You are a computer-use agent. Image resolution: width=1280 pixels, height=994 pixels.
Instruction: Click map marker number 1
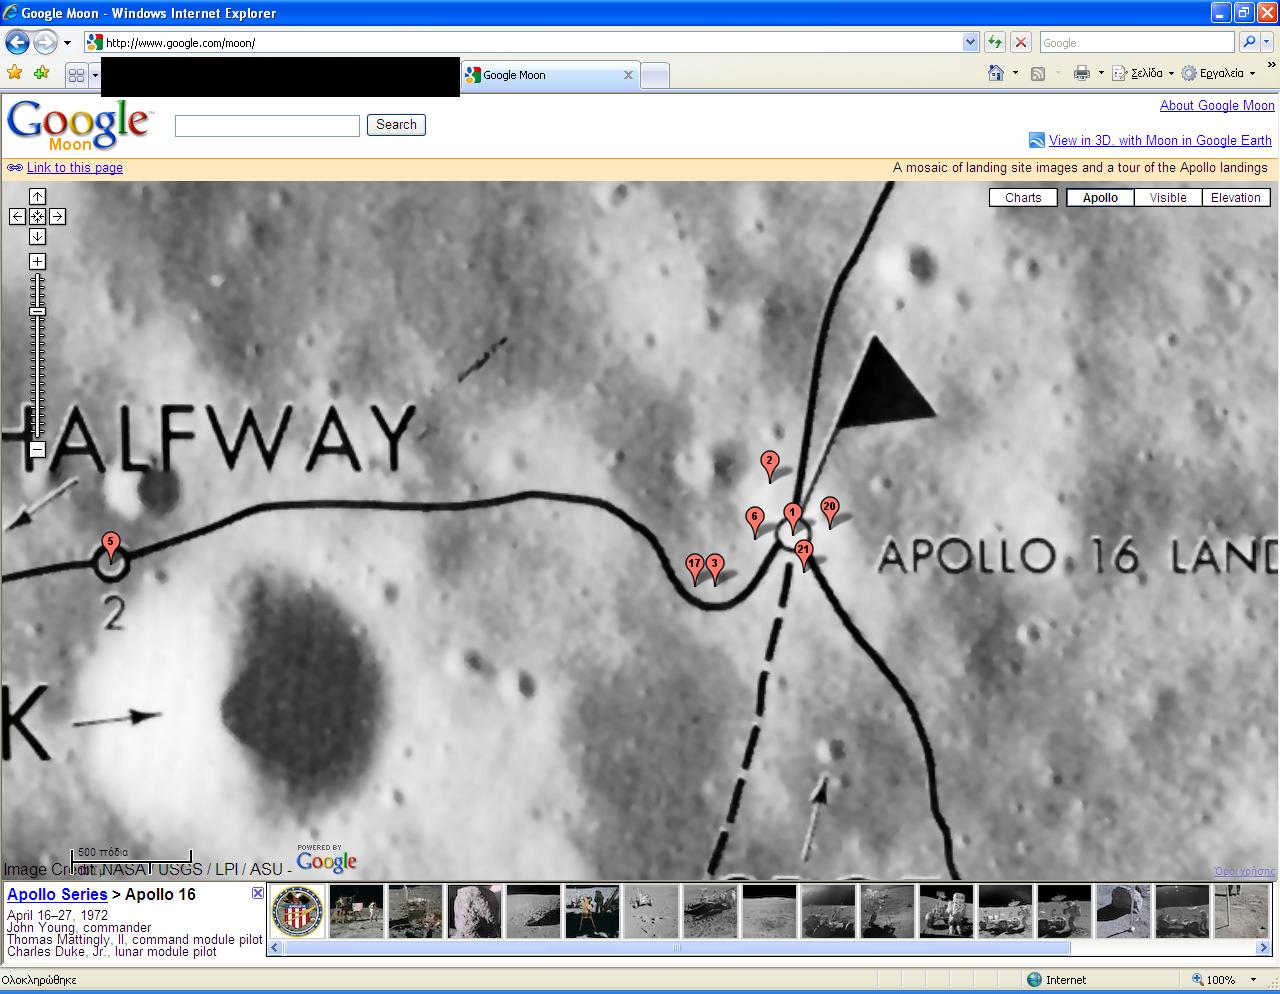pos(792,518)
